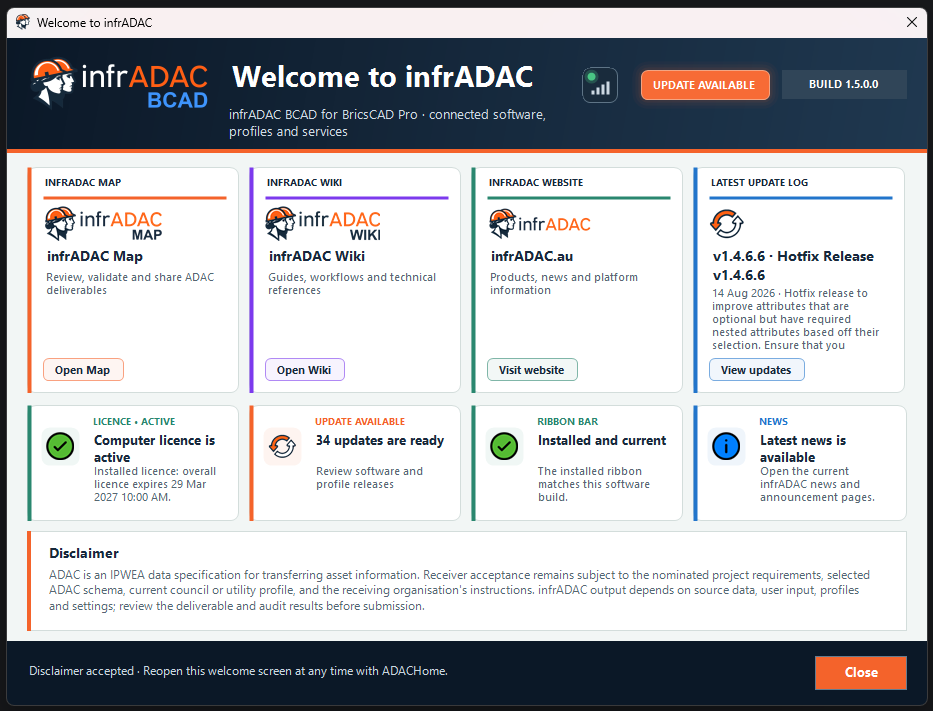Click Open the current infrADAC news text
Screen dimensions: 933x711
[x=817, y=484]
